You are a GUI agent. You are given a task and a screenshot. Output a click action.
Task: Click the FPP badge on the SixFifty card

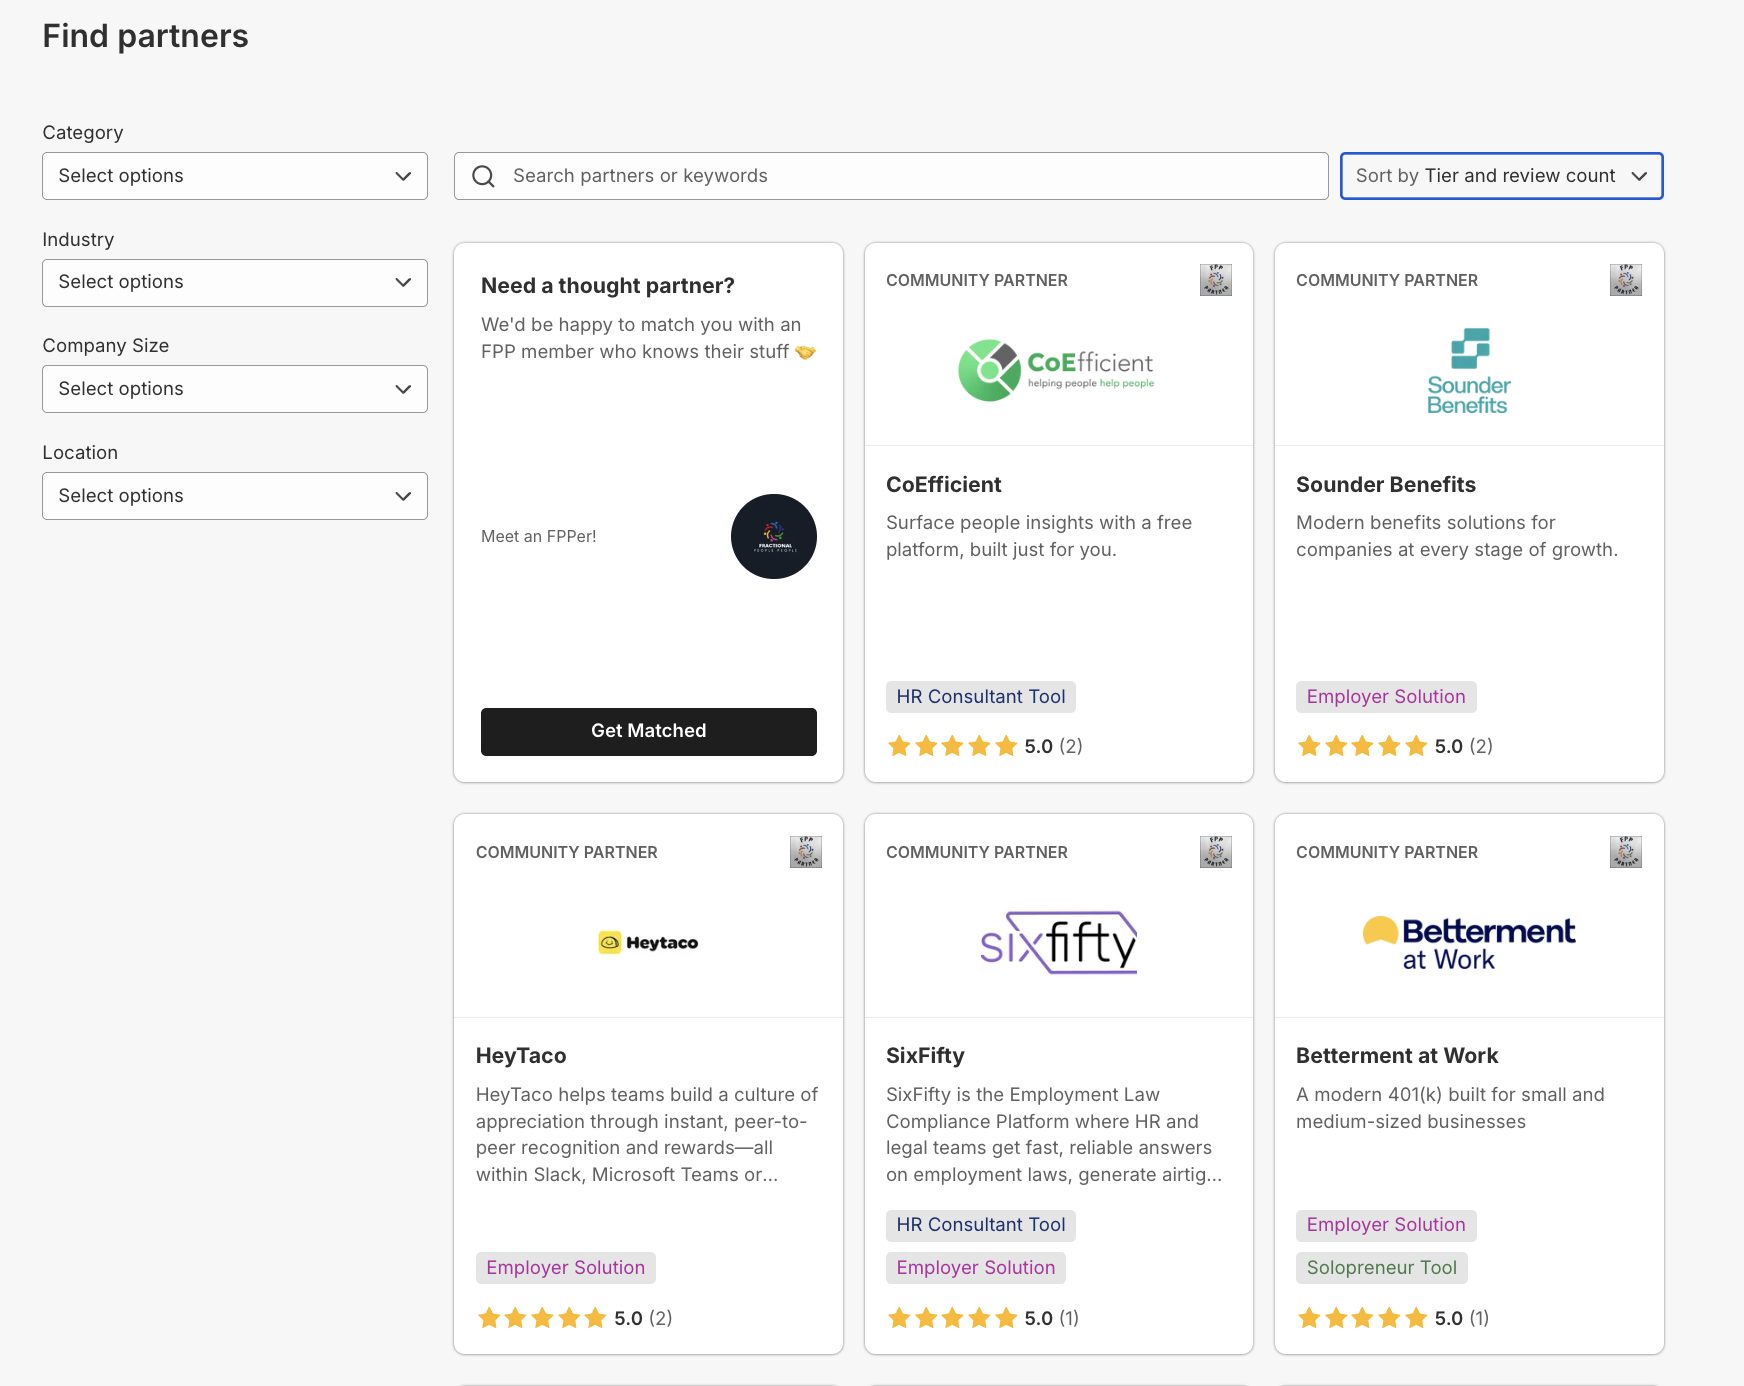[1215, 851]
